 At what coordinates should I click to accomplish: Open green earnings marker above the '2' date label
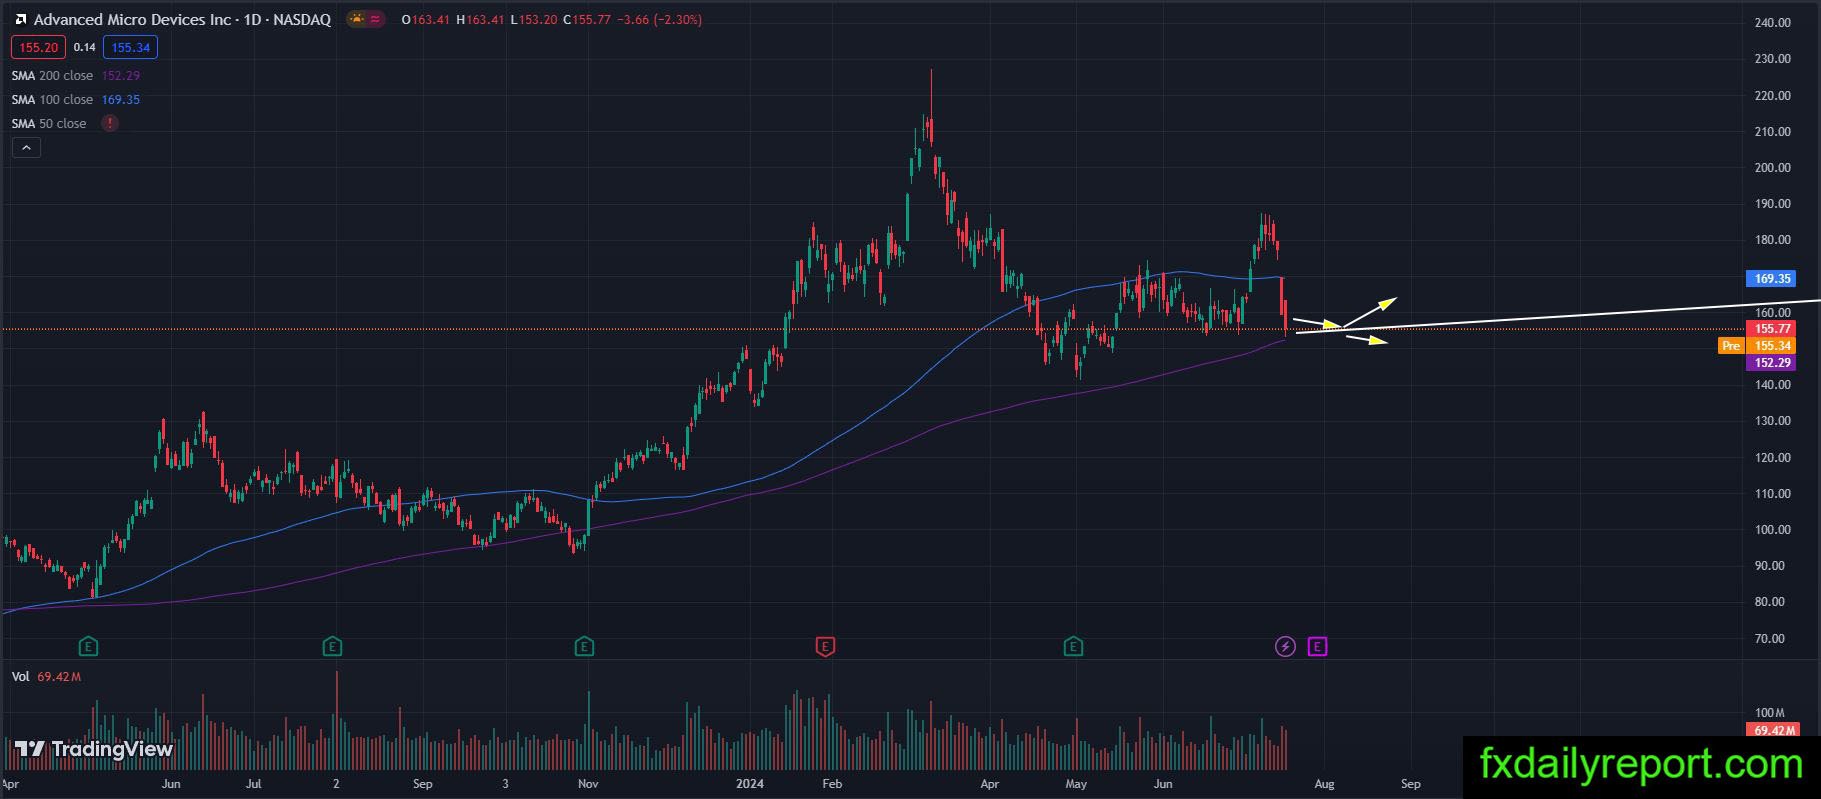click(333, 647)
